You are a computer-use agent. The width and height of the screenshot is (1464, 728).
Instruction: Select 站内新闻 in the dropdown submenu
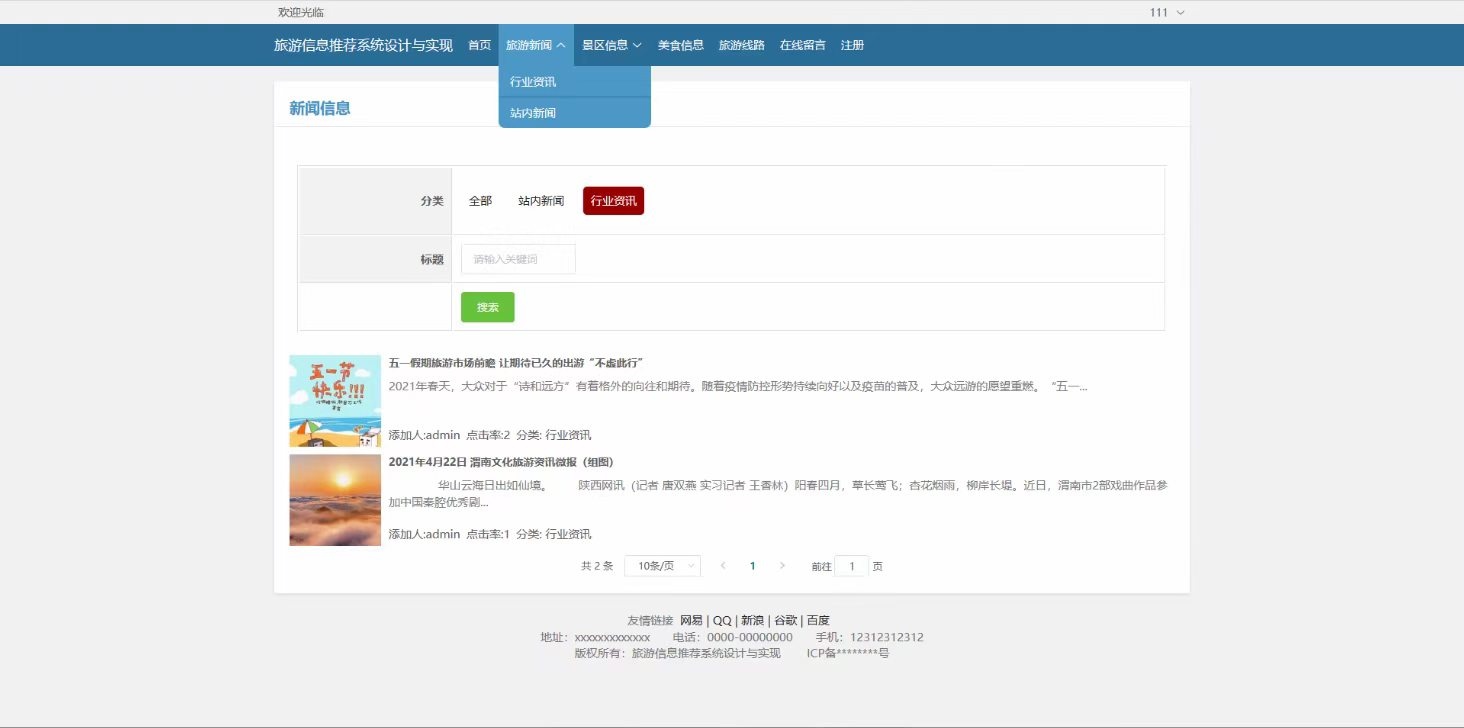pyautogui.click(x=575, y=113)
